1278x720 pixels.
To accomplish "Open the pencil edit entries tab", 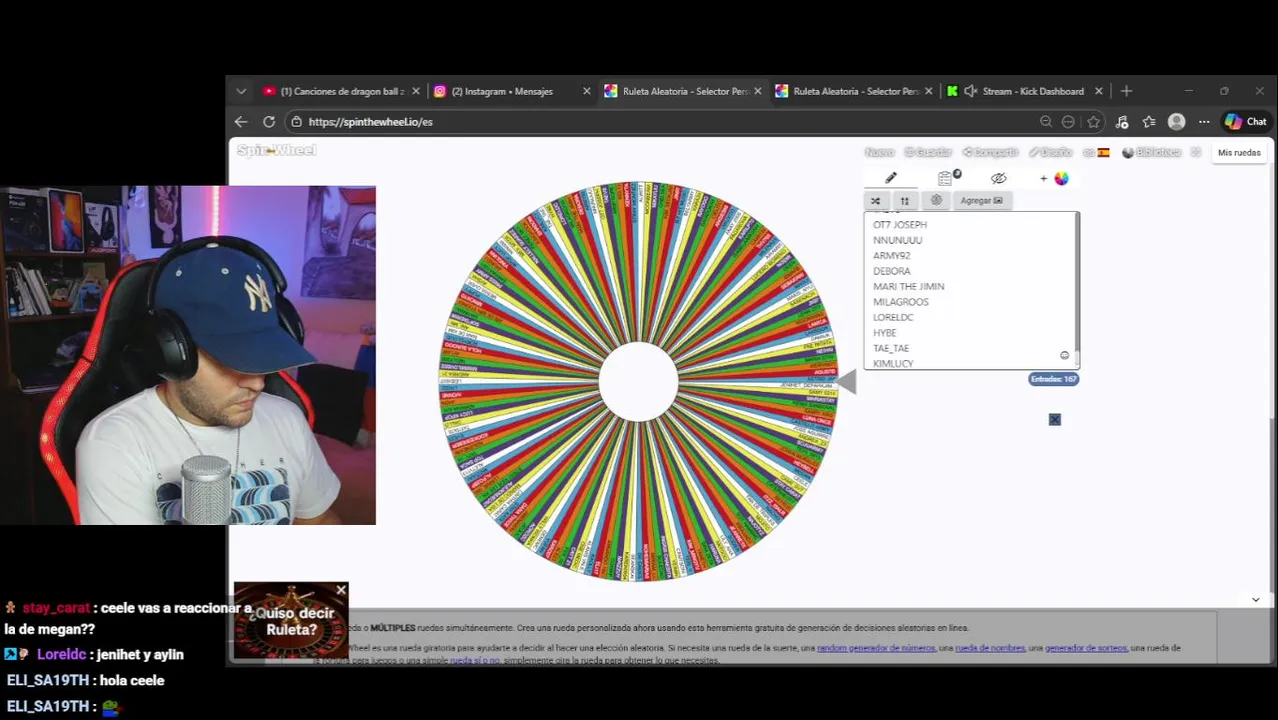I will pos(891,178).
